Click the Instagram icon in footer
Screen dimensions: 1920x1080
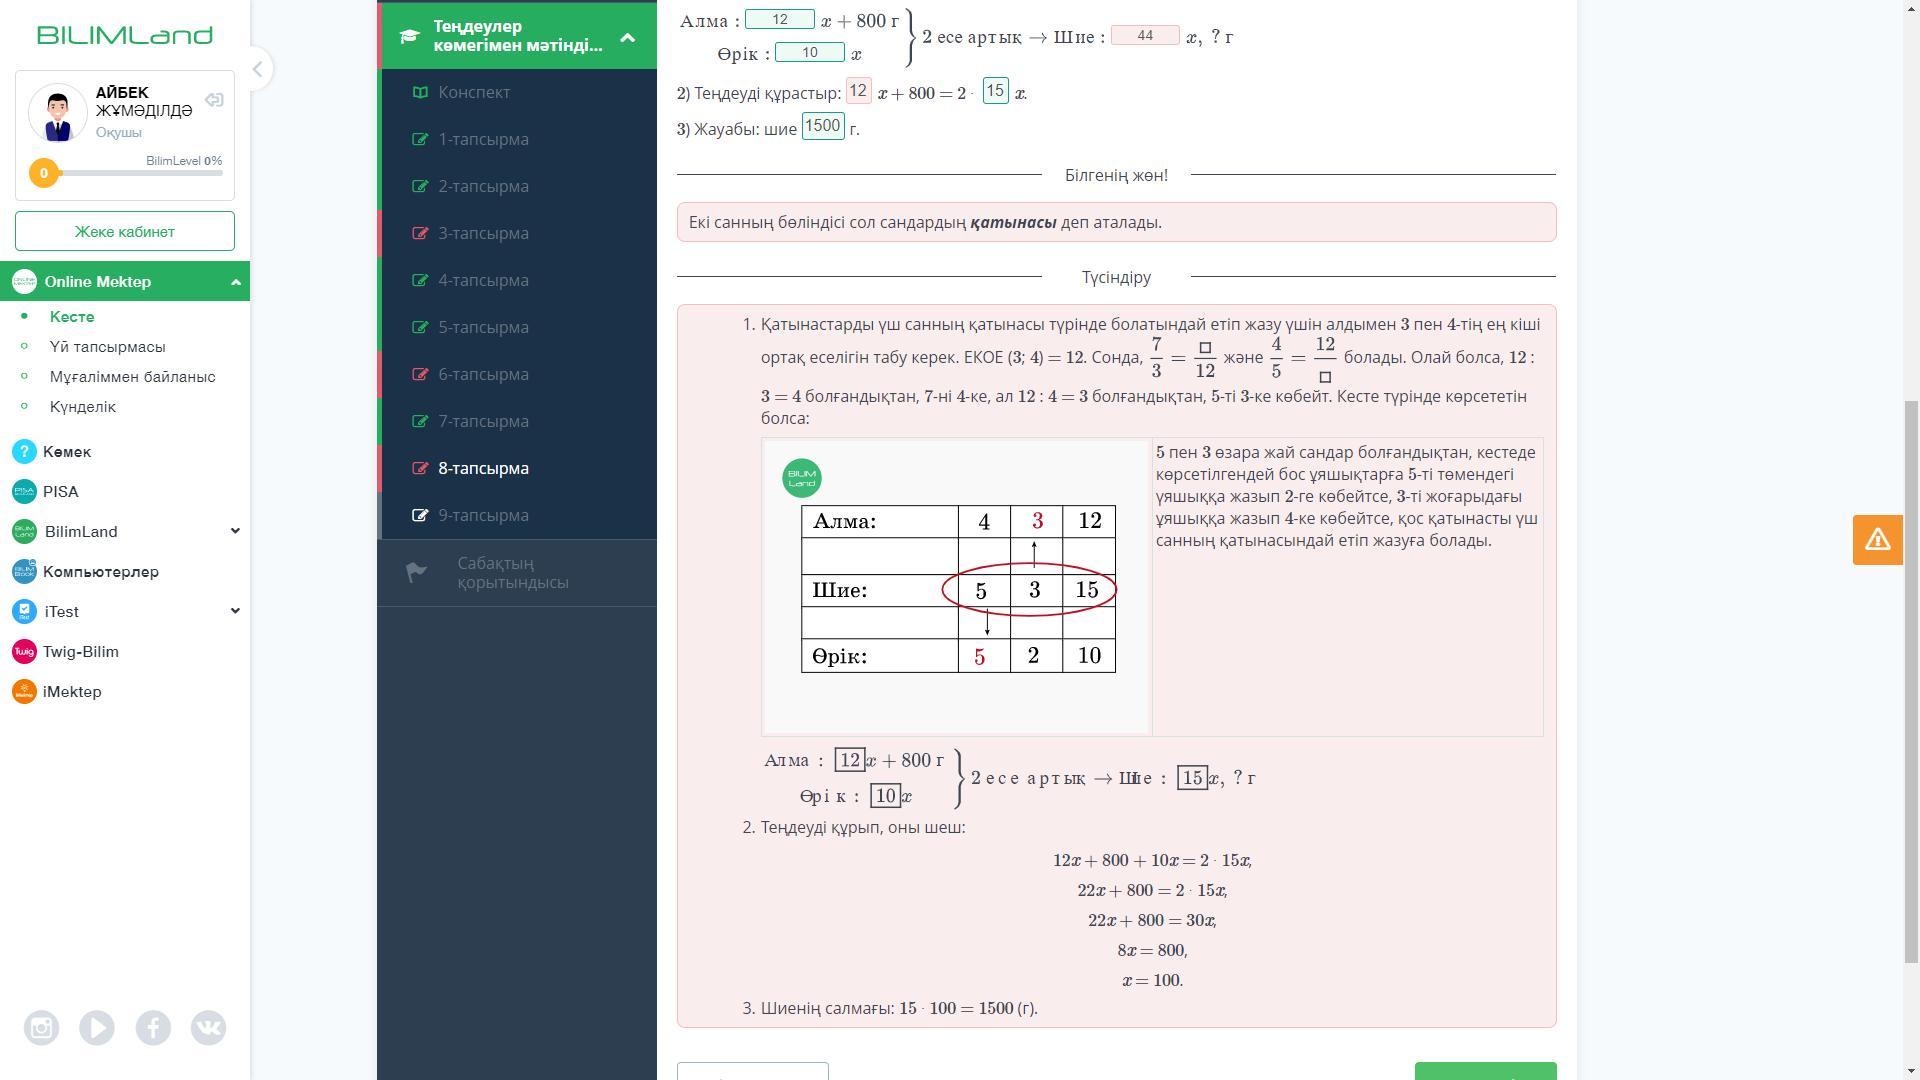click(41, 1028)
